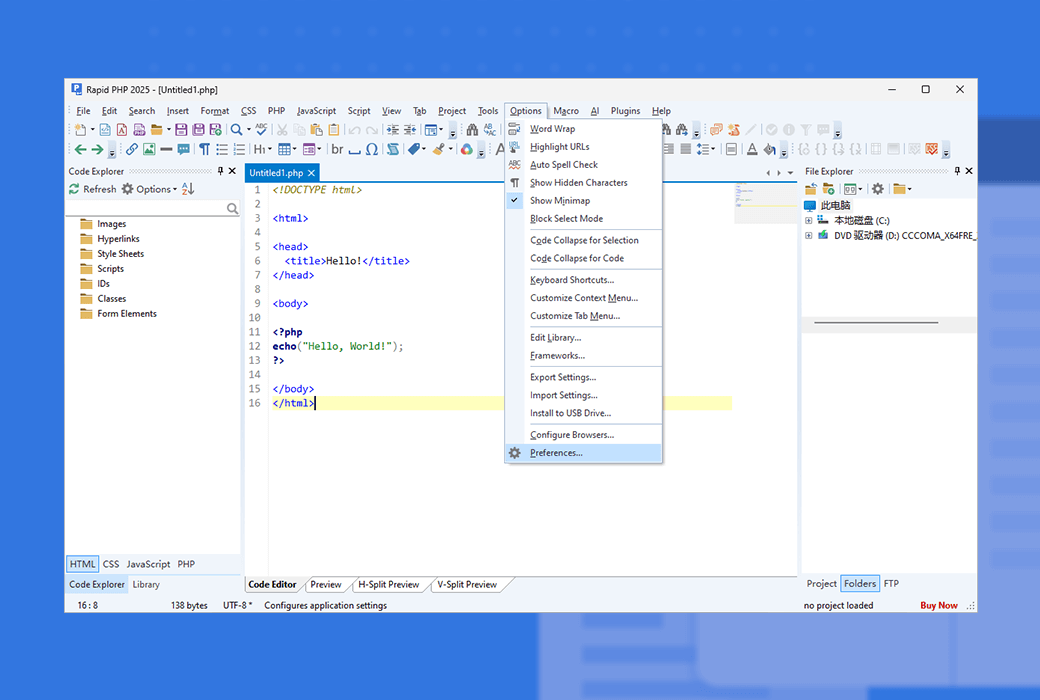Expand the DVD drive (D:) tree node
This screenshot has width=1040, height=700.
[809, 236]
